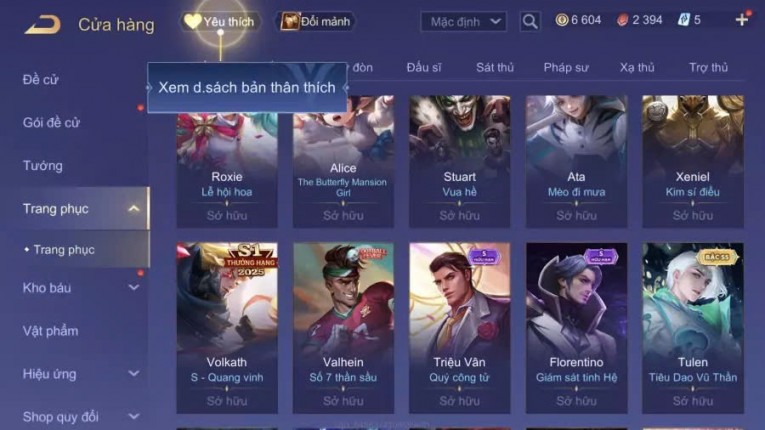Screen dimensions: 765x430
Task: Open Tướng in the sidebar
Action: (x=42, y=166)
